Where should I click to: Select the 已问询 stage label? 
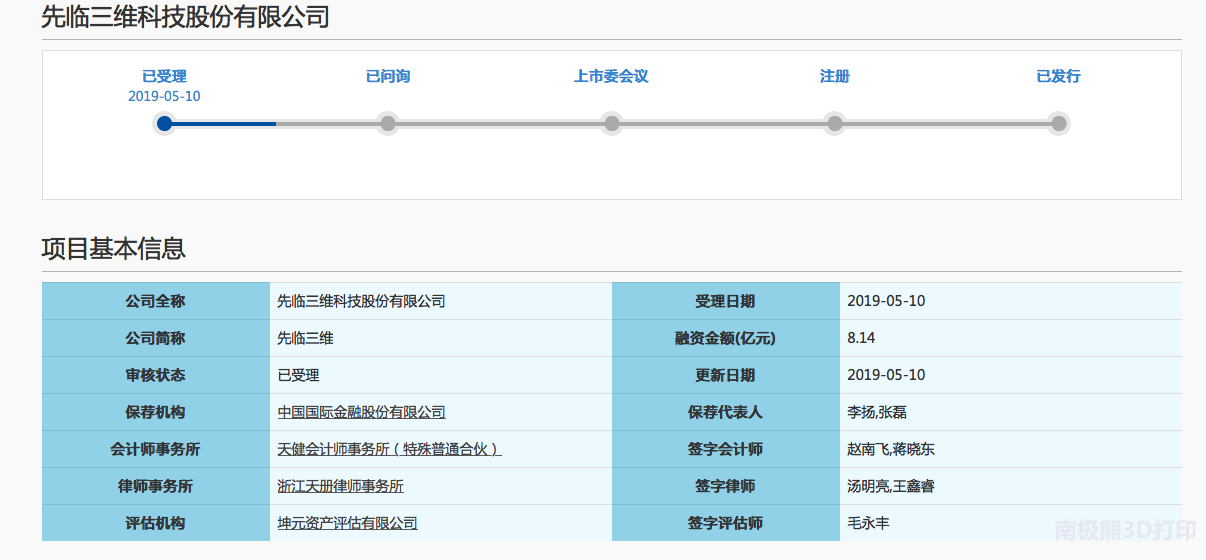[x=388, y=76]
